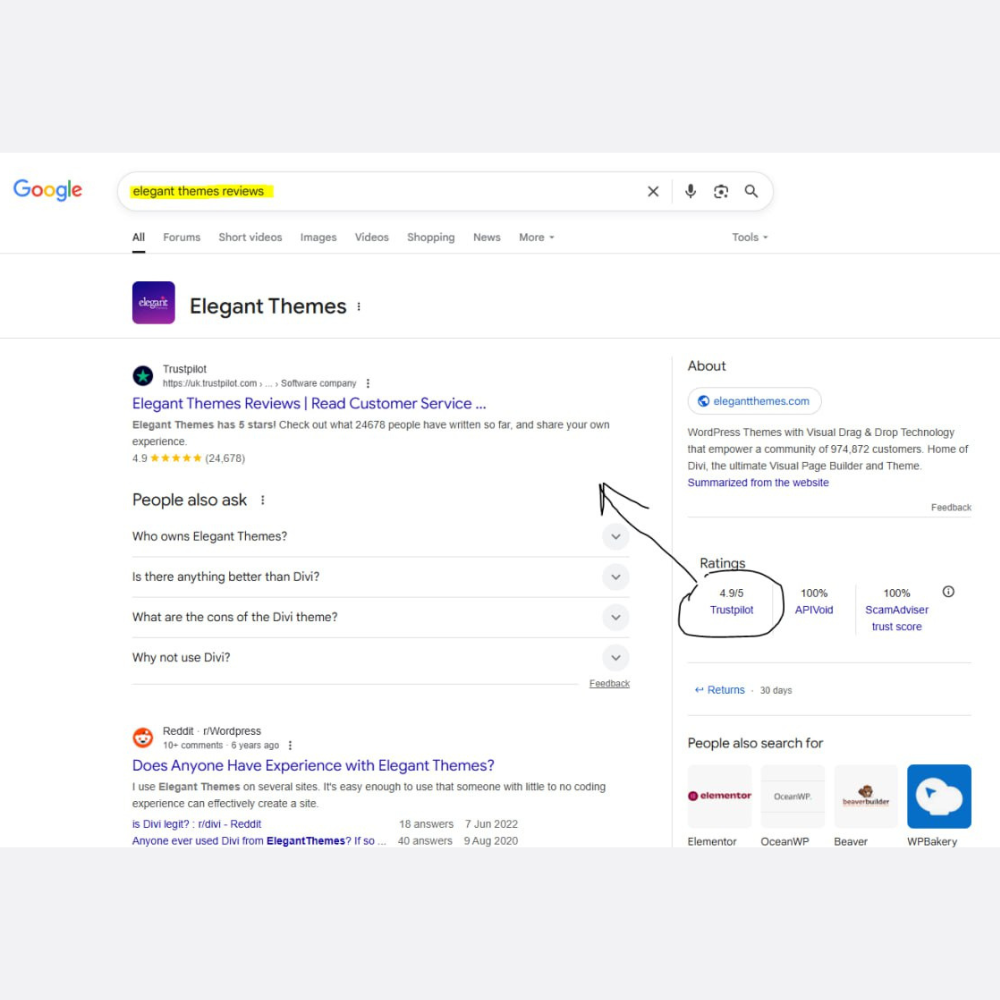Click 'Reddit · r/Wordpress' source label
Screen dimensions: 1000x1000
click(212, 731)
